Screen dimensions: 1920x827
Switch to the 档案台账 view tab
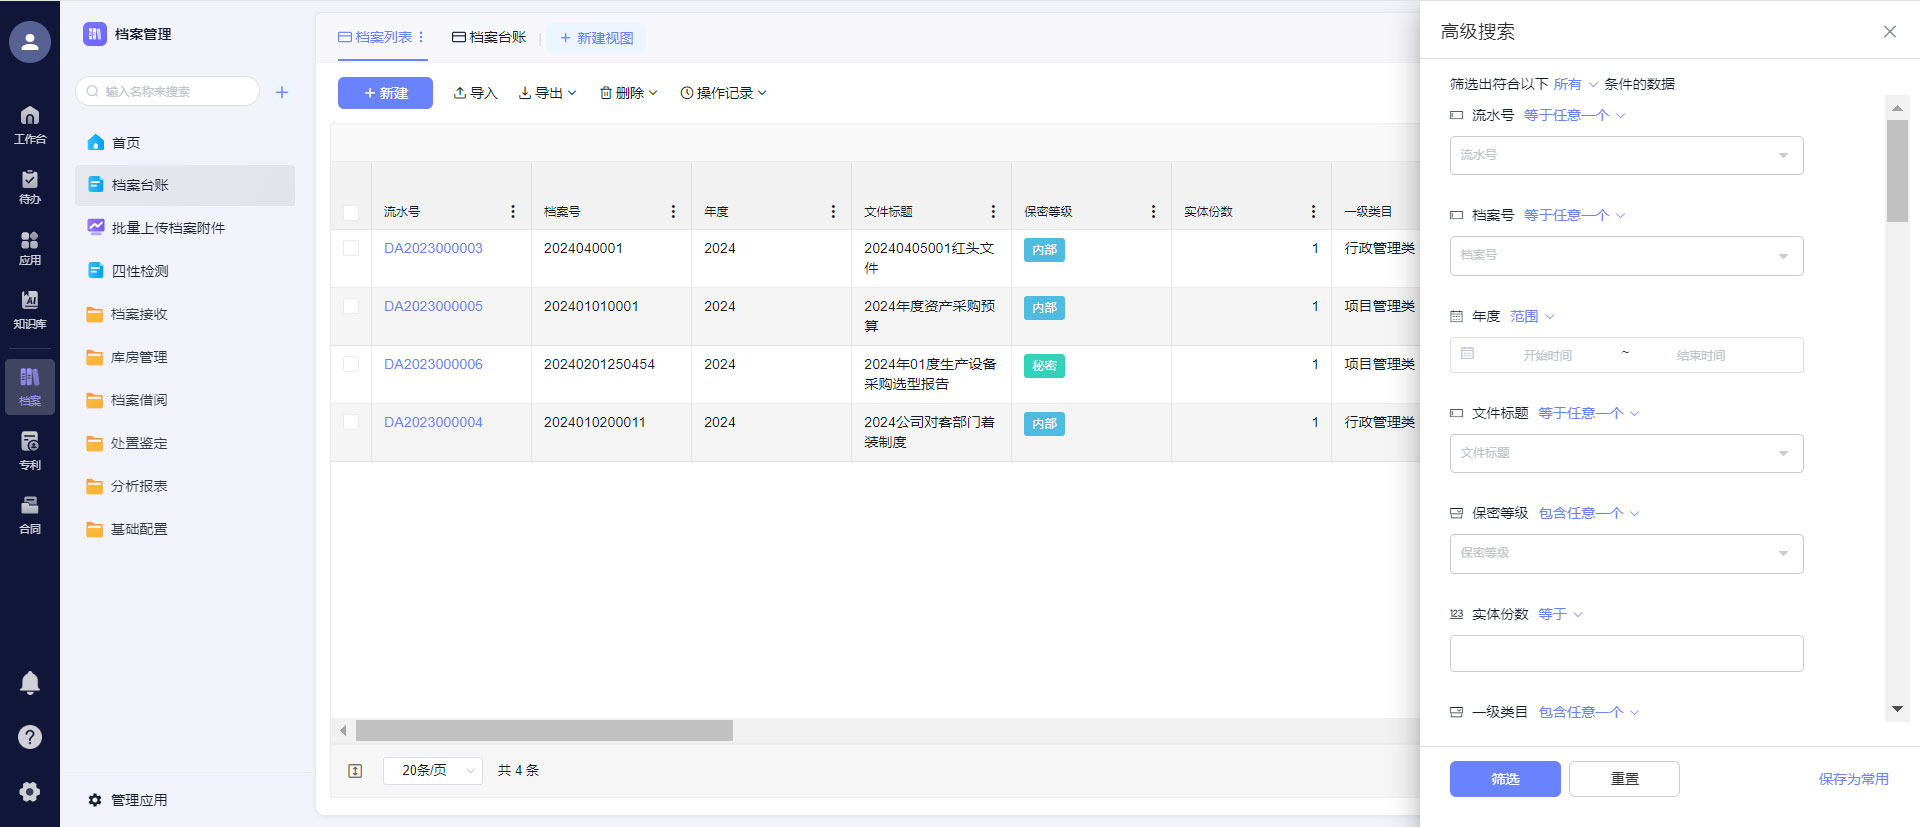coord(489,37)
